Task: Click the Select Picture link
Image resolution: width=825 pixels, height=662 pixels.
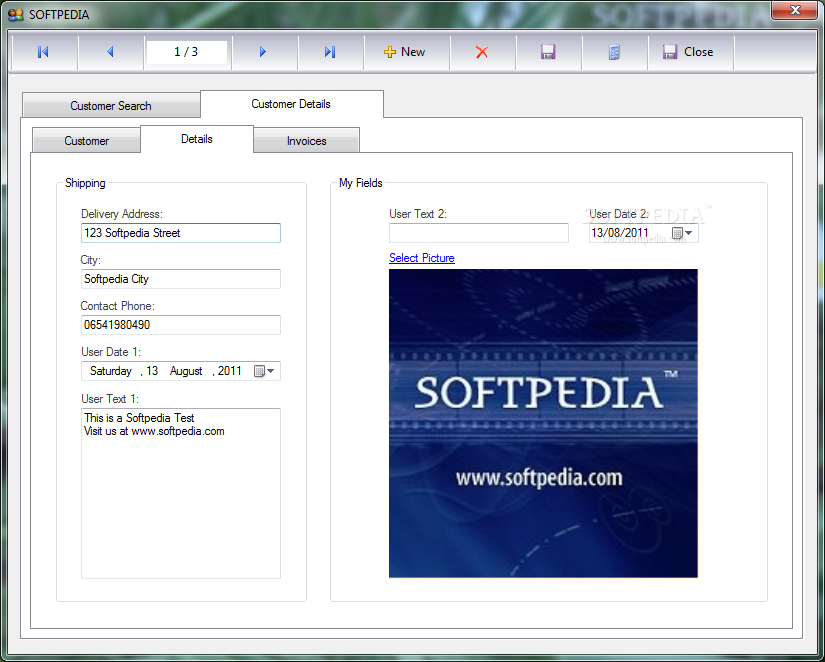Action: point(421,258)
